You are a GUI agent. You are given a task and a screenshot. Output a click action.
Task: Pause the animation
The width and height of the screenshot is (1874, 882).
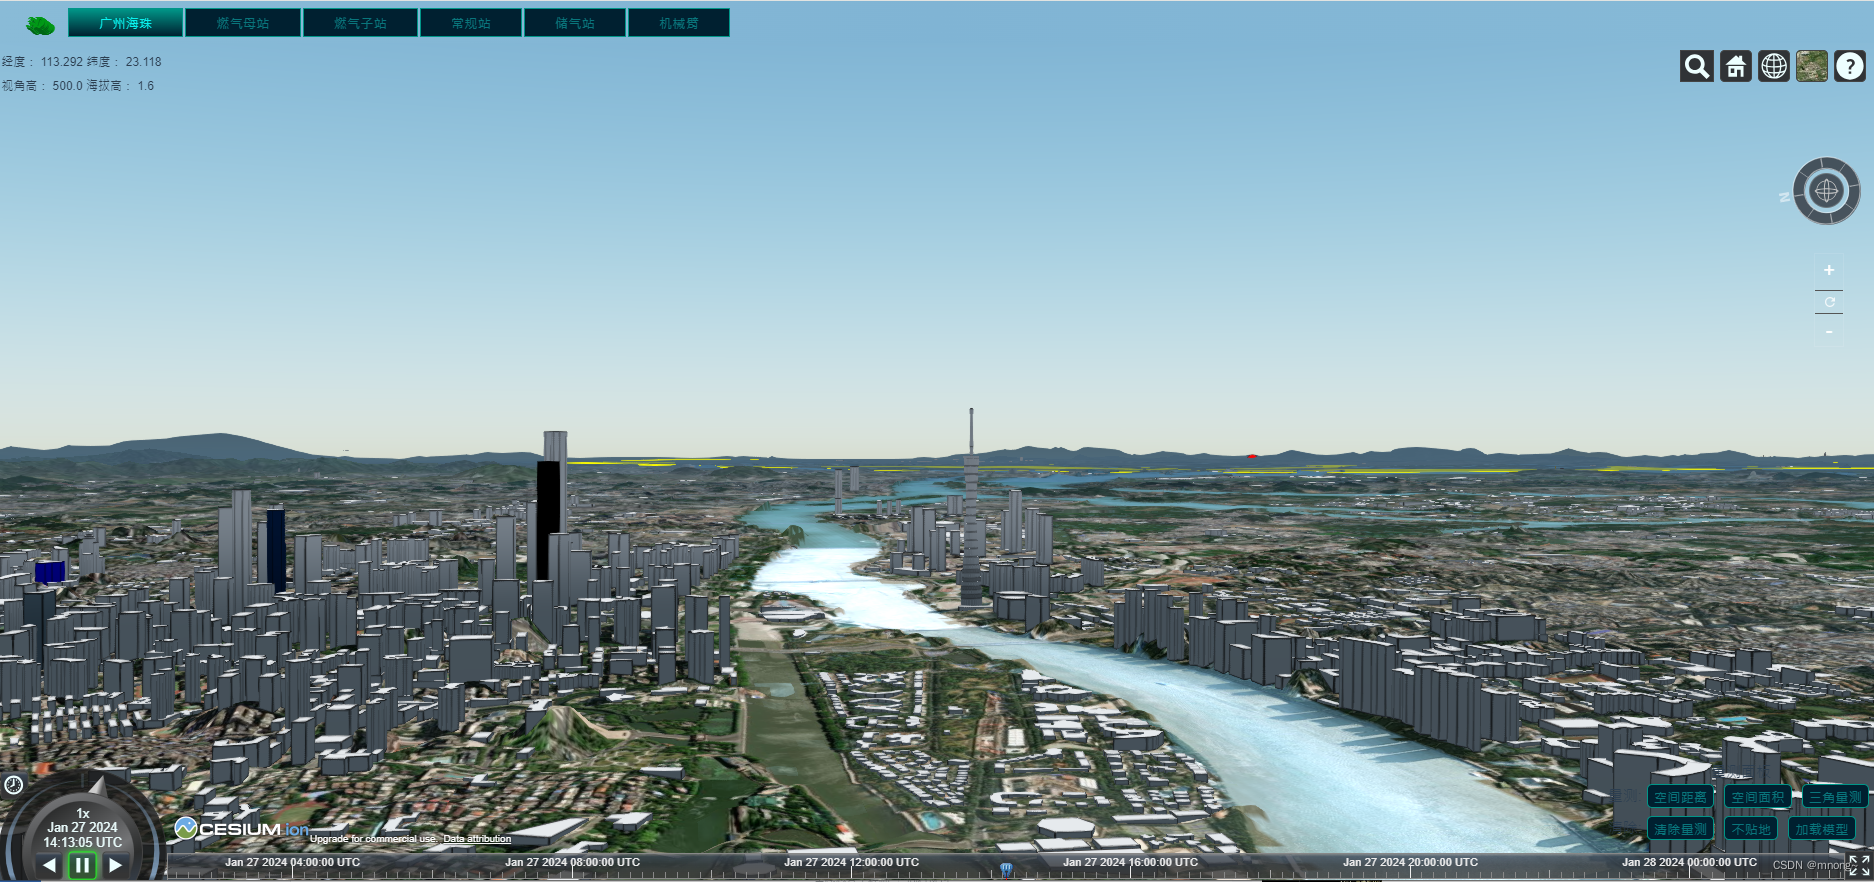click(82, 865)
